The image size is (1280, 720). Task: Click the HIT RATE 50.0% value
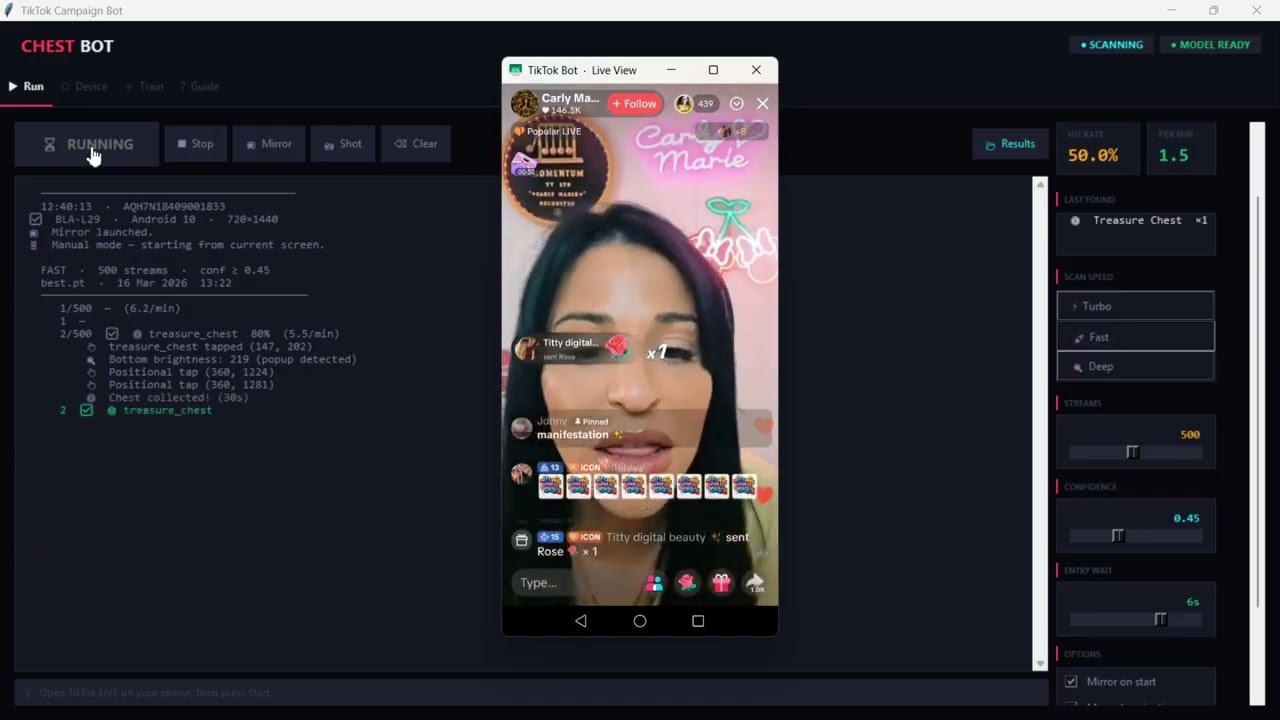1093,155
